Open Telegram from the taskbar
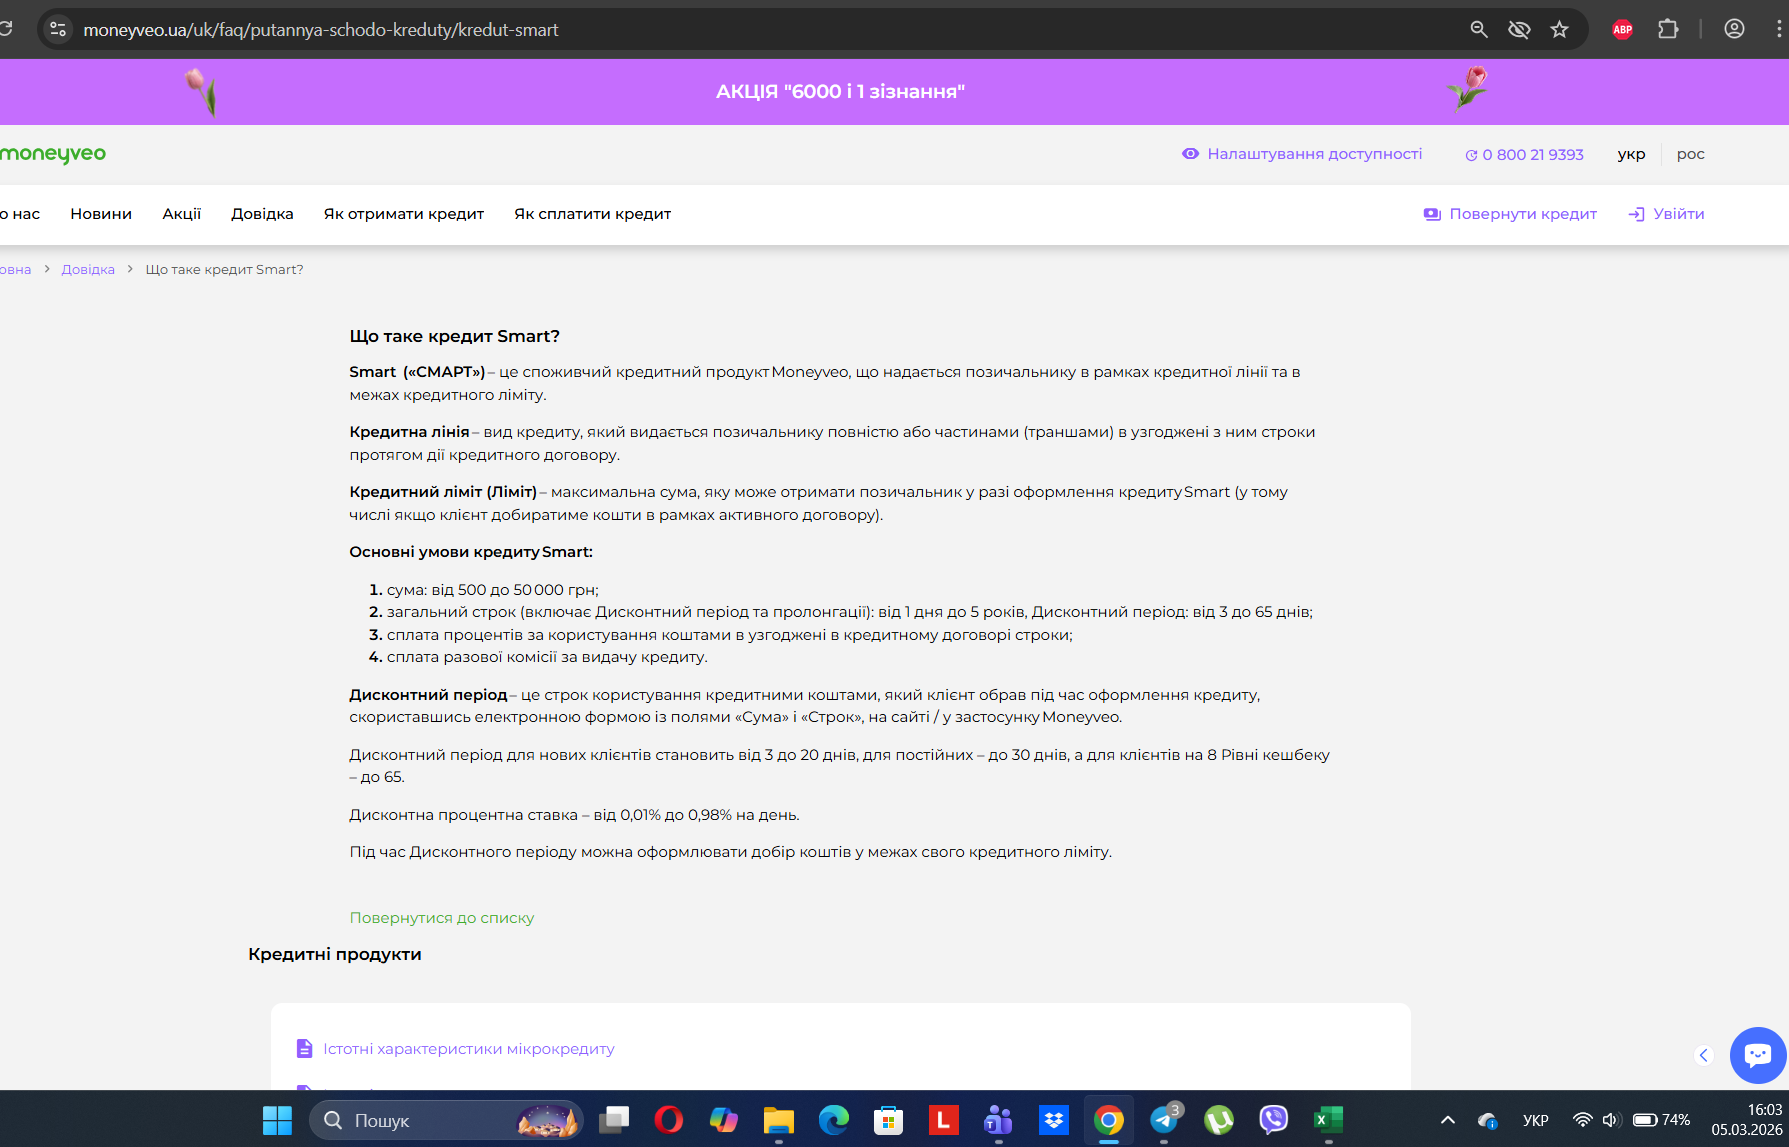Viewport: 1789px width, 1147px height. [1164, 1120]
